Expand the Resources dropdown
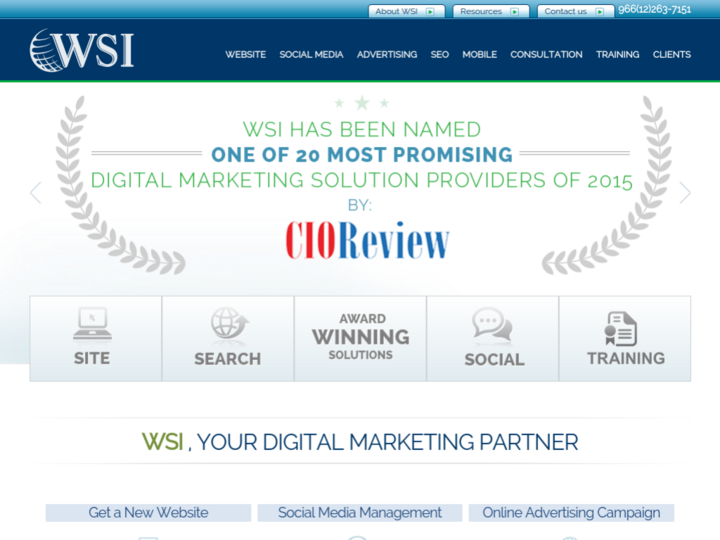This screenshot has width=720, height=540. click(490, 11)
